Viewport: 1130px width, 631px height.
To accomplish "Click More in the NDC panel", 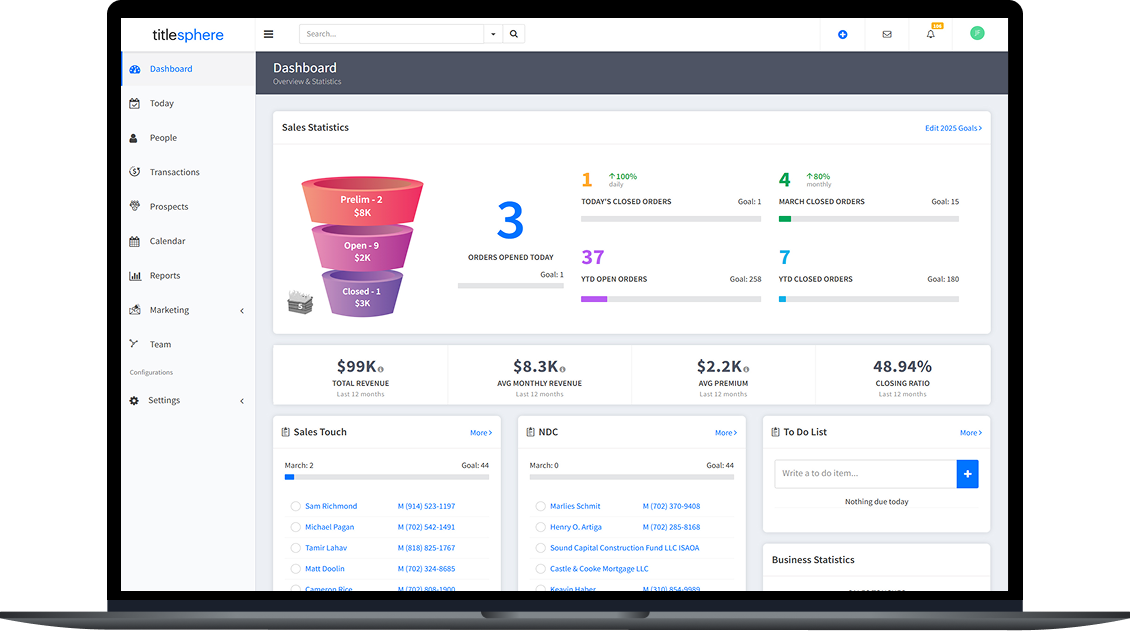I will pos(726,433).
